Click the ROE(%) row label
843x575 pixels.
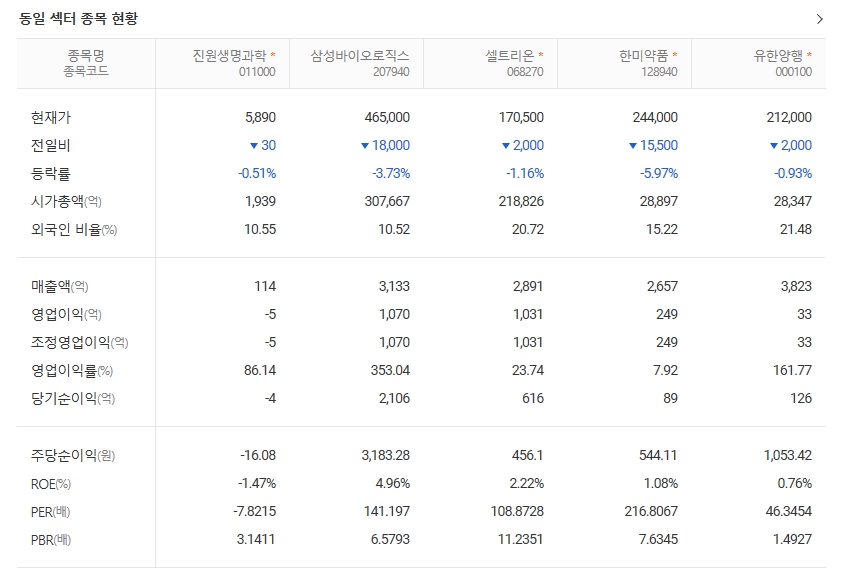[x=51, y=484]
